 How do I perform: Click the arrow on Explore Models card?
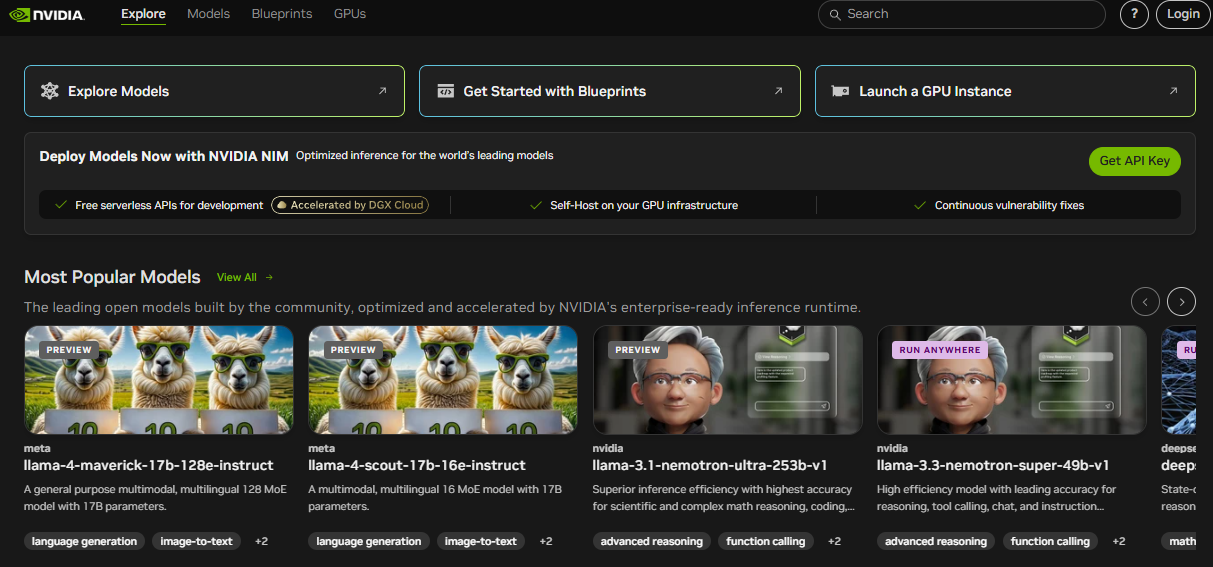pyautogui.click(x=382, y=91)
